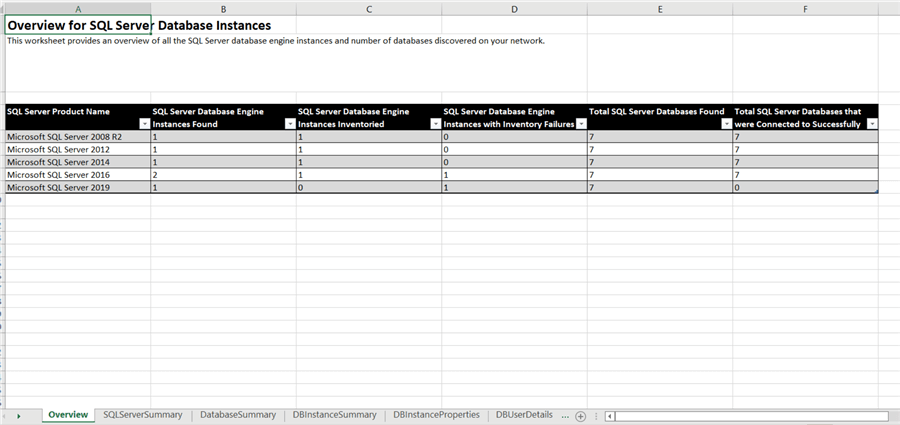Select Instances Inventoried value for SQL Server 2012

coord(369,149)
